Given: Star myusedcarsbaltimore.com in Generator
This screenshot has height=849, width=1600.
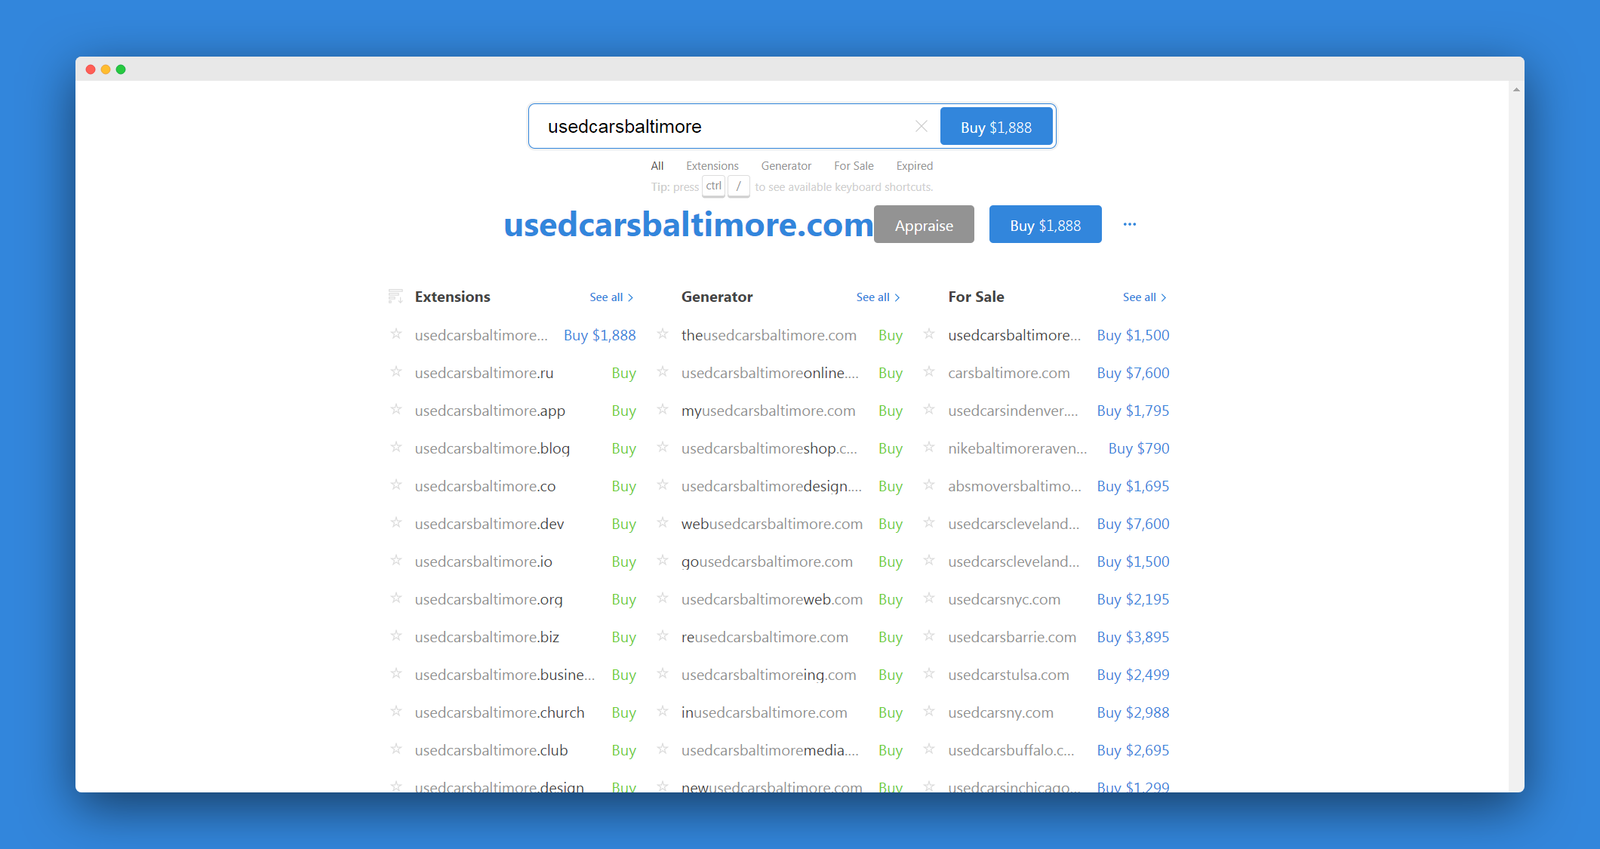Looking at the screenshot, I should click(x=662, y=410).
